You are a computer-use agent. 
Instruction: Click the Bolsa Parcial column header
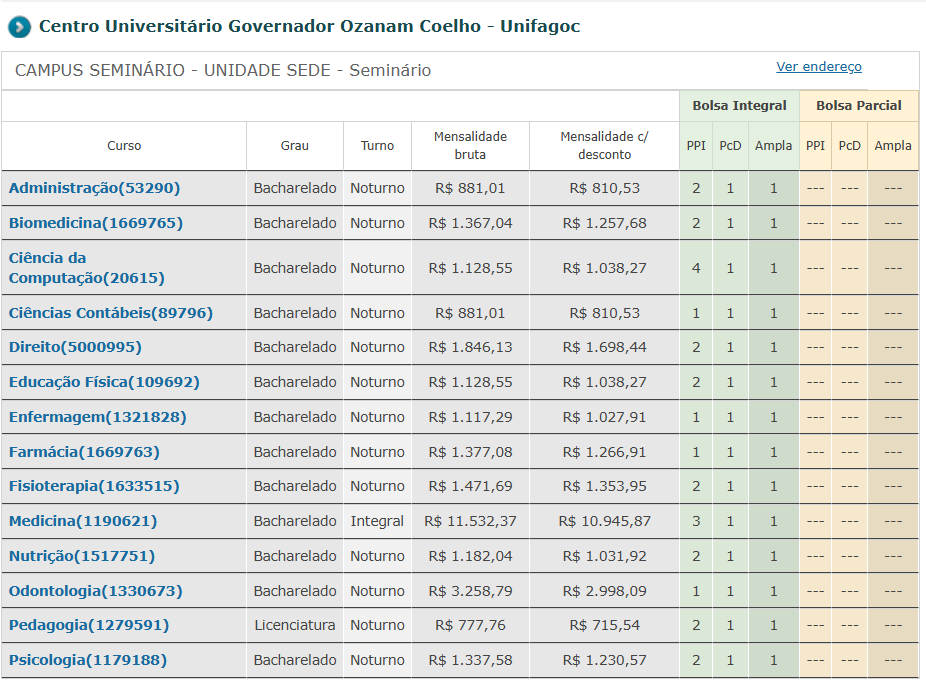pyautogui.click(x=858, y=106)
